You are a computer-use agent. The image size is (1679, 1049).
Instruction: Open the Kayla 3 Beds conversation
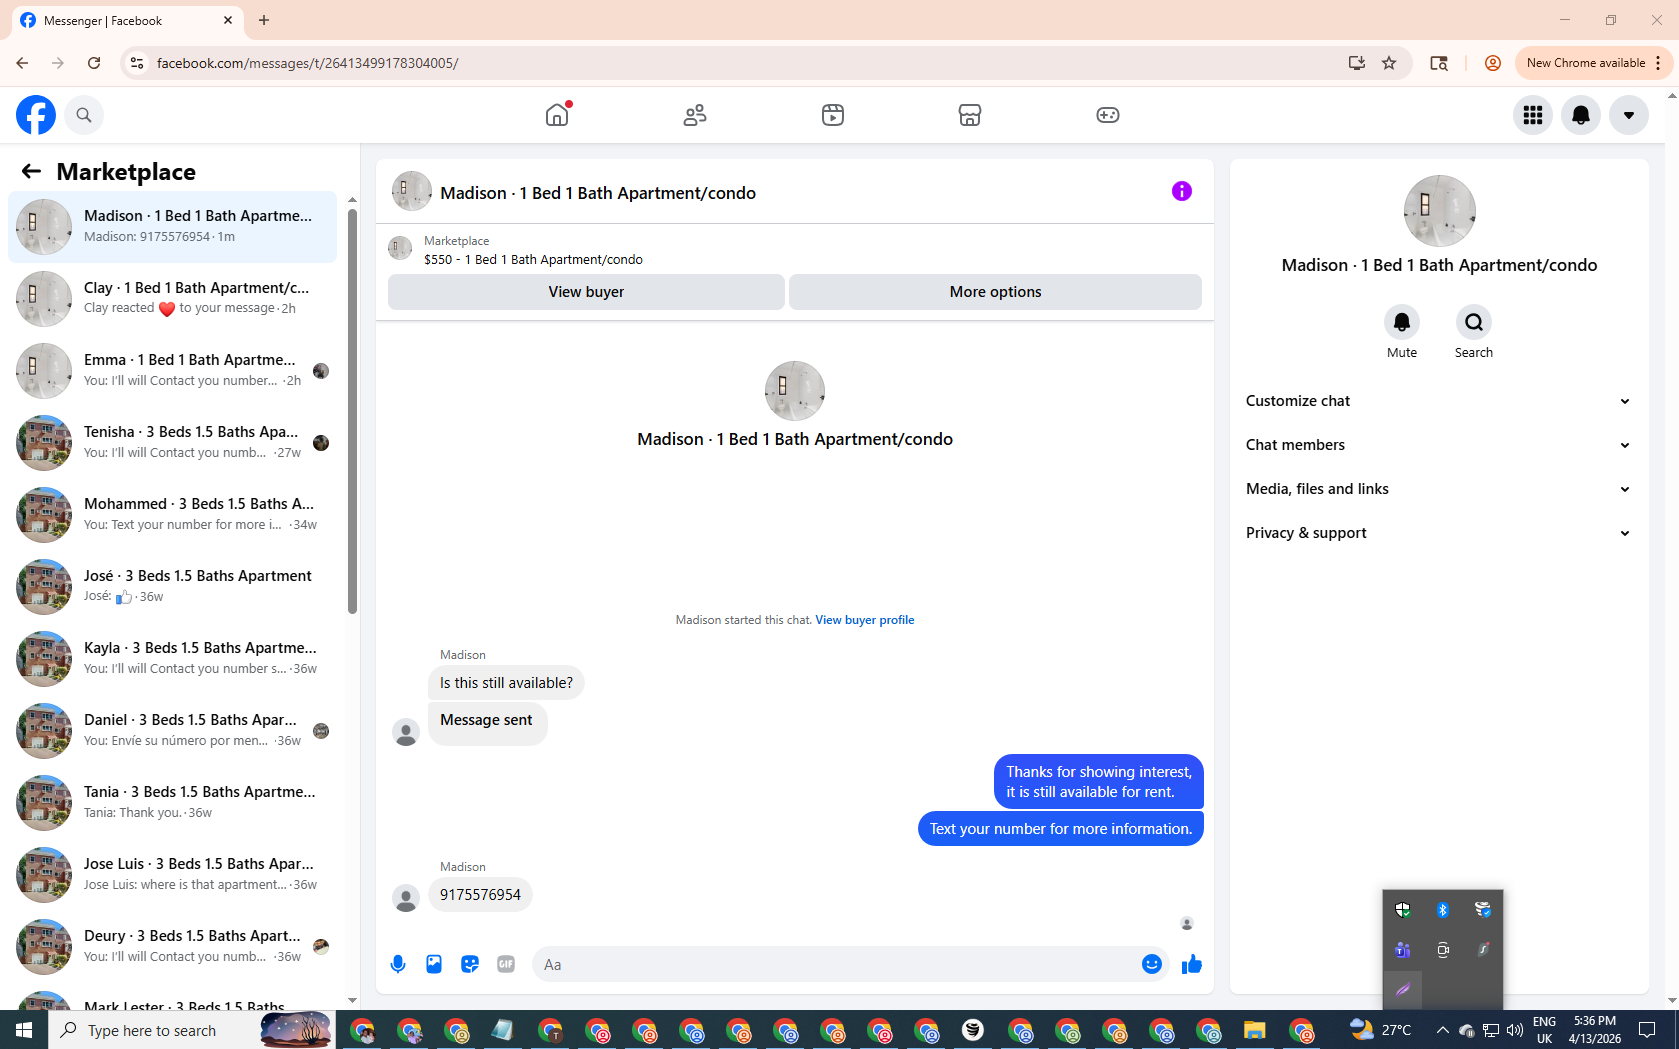[172, 659]
